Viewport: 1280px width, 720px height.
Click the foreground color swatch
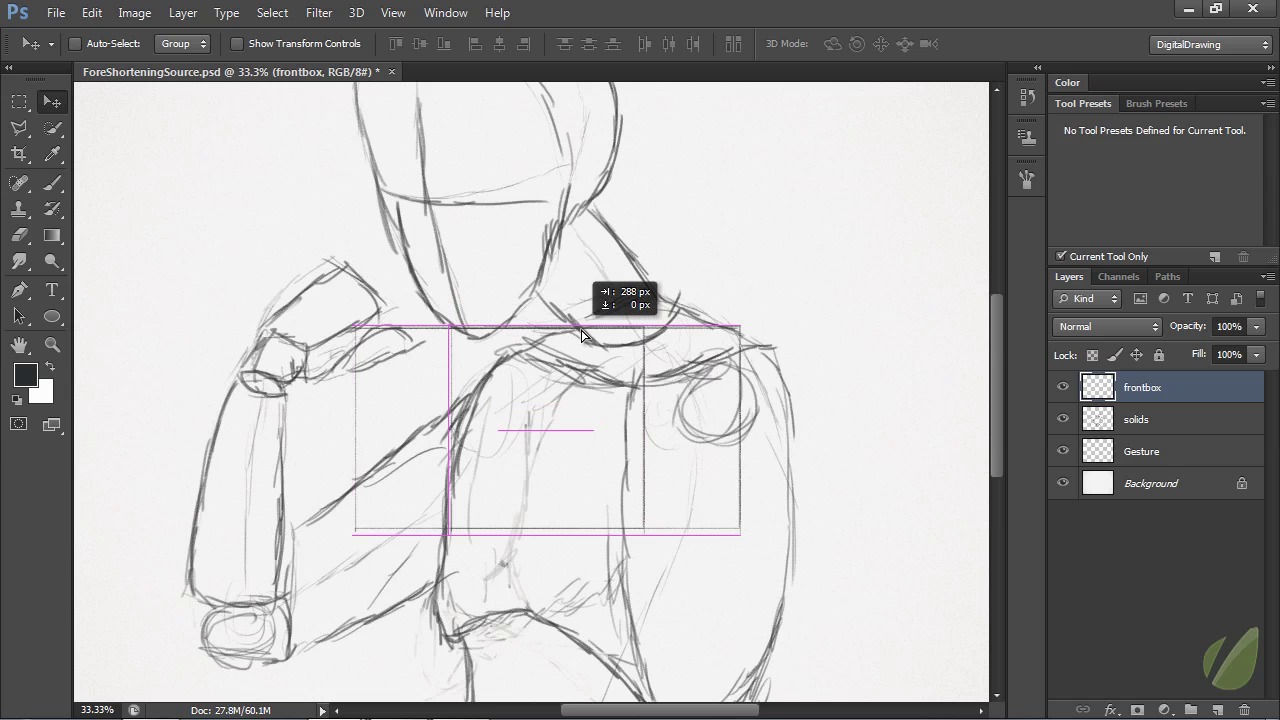[26, 376]
